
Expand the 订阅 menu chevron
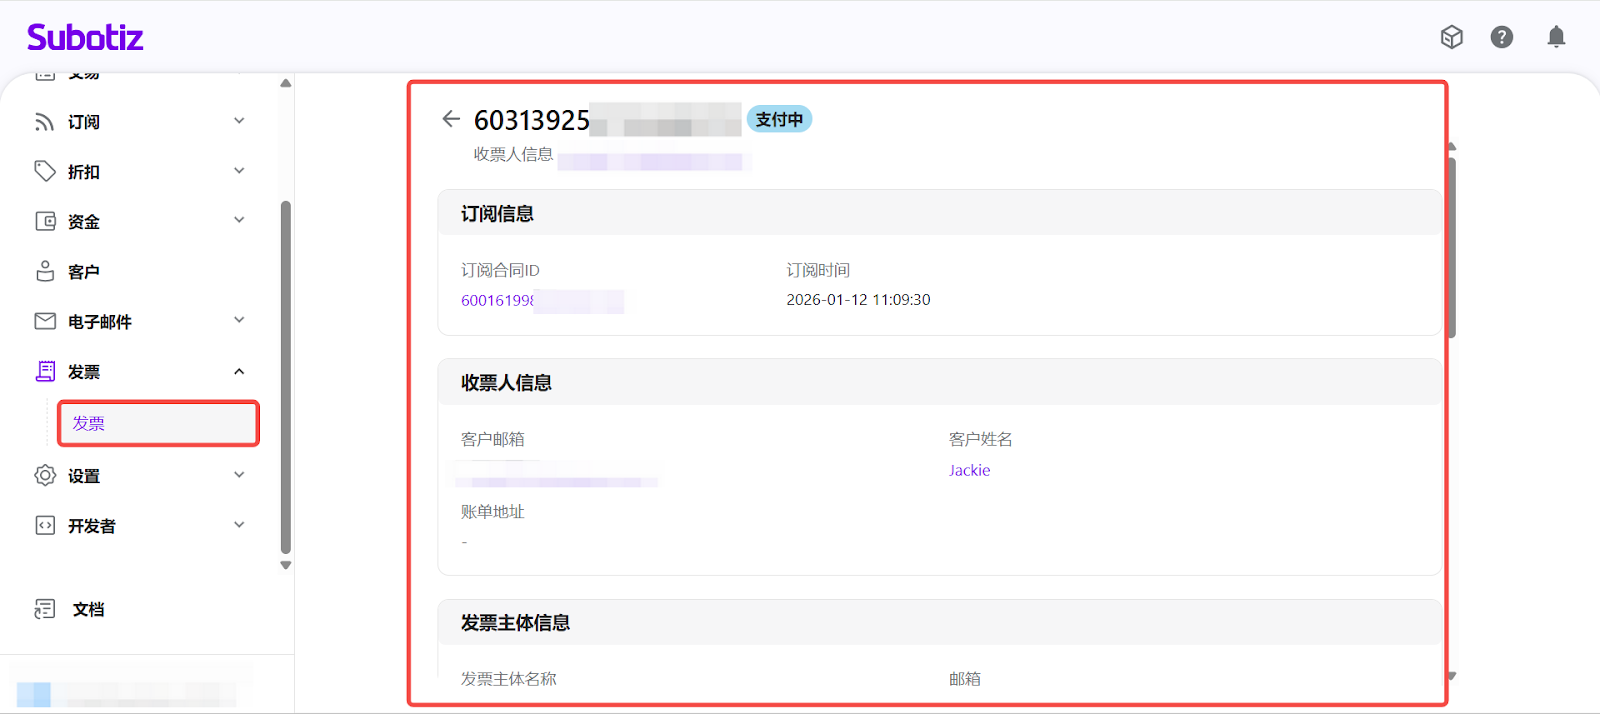pyautogui.click(x=239, y=121)
